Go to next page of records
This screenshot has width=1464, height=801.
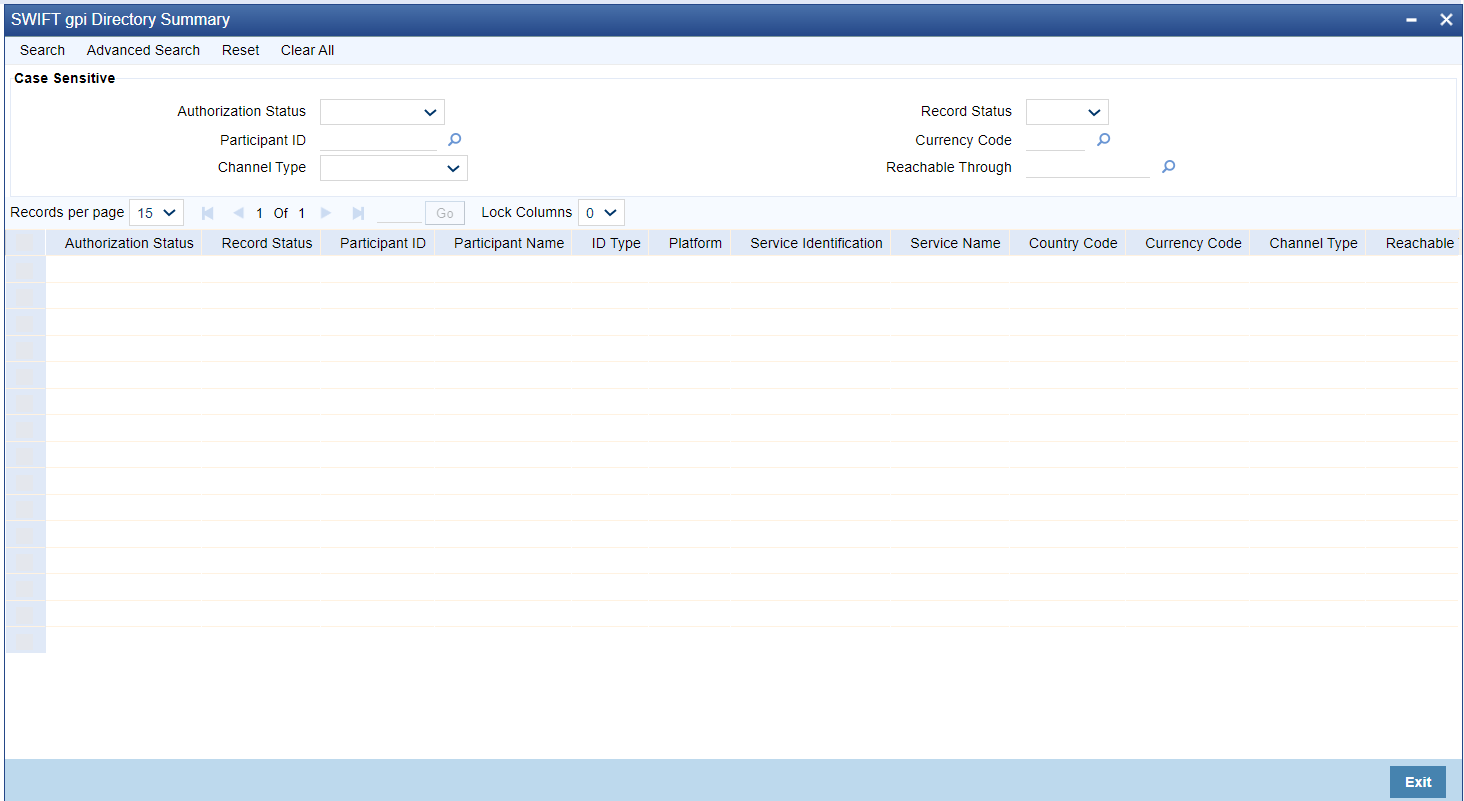coord(326,213)
